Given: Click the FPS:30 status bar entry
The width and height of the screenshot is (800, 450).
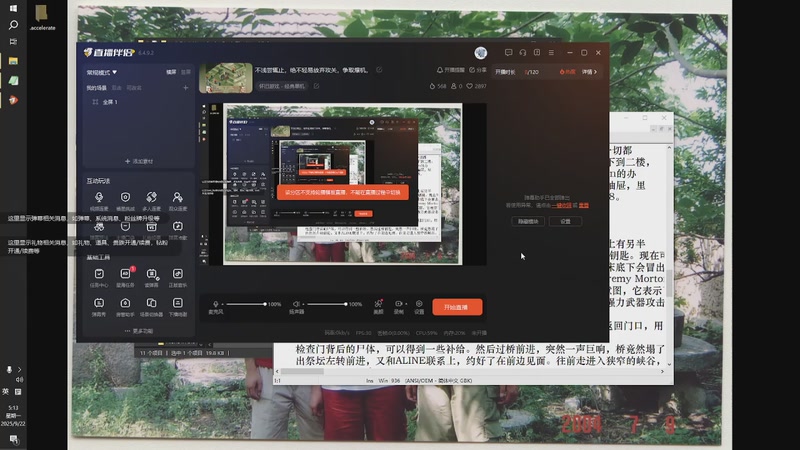Looking at the screenshot, I should (x=363, y=333).
